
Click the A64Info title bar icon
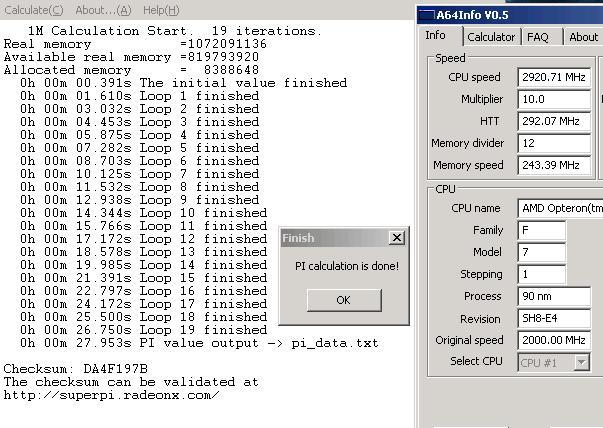coord(426,15)
